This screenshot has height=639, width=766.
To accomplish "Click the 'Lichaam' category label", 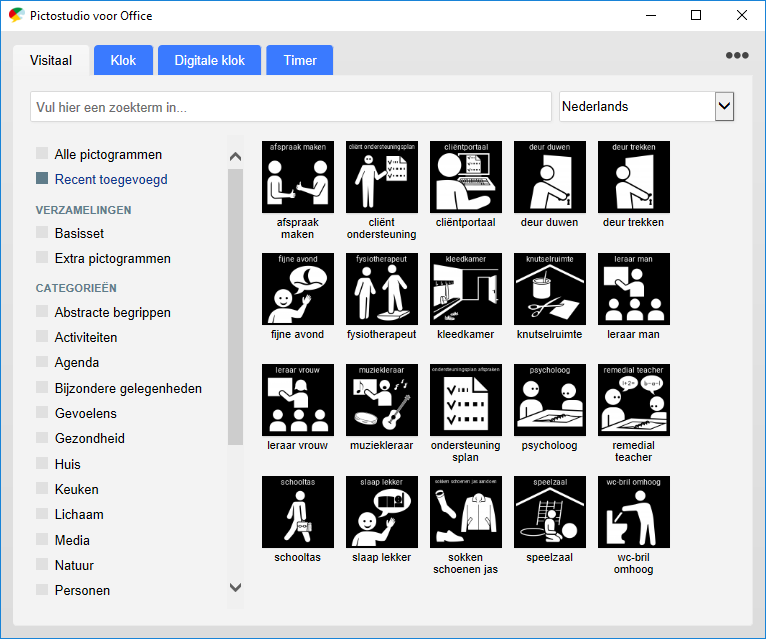I will pyautogui.click(x=79, y=514).
